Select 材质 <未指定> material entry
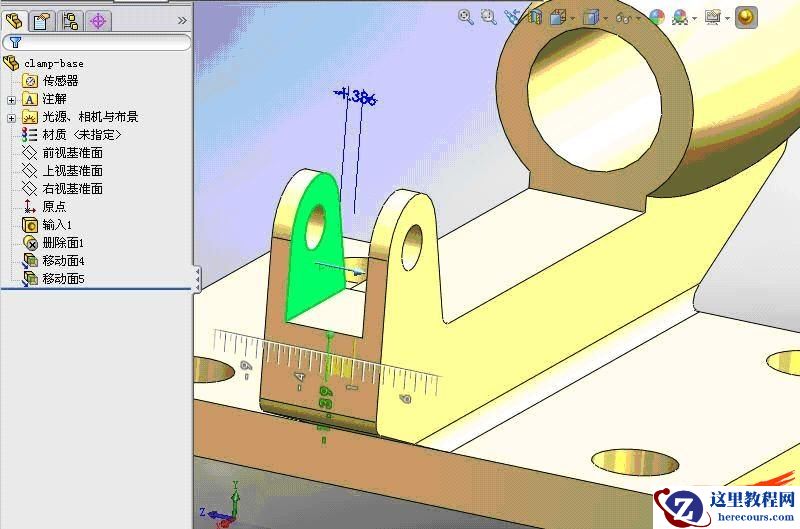The image size is (800, 529). click(x=82, y=135)
